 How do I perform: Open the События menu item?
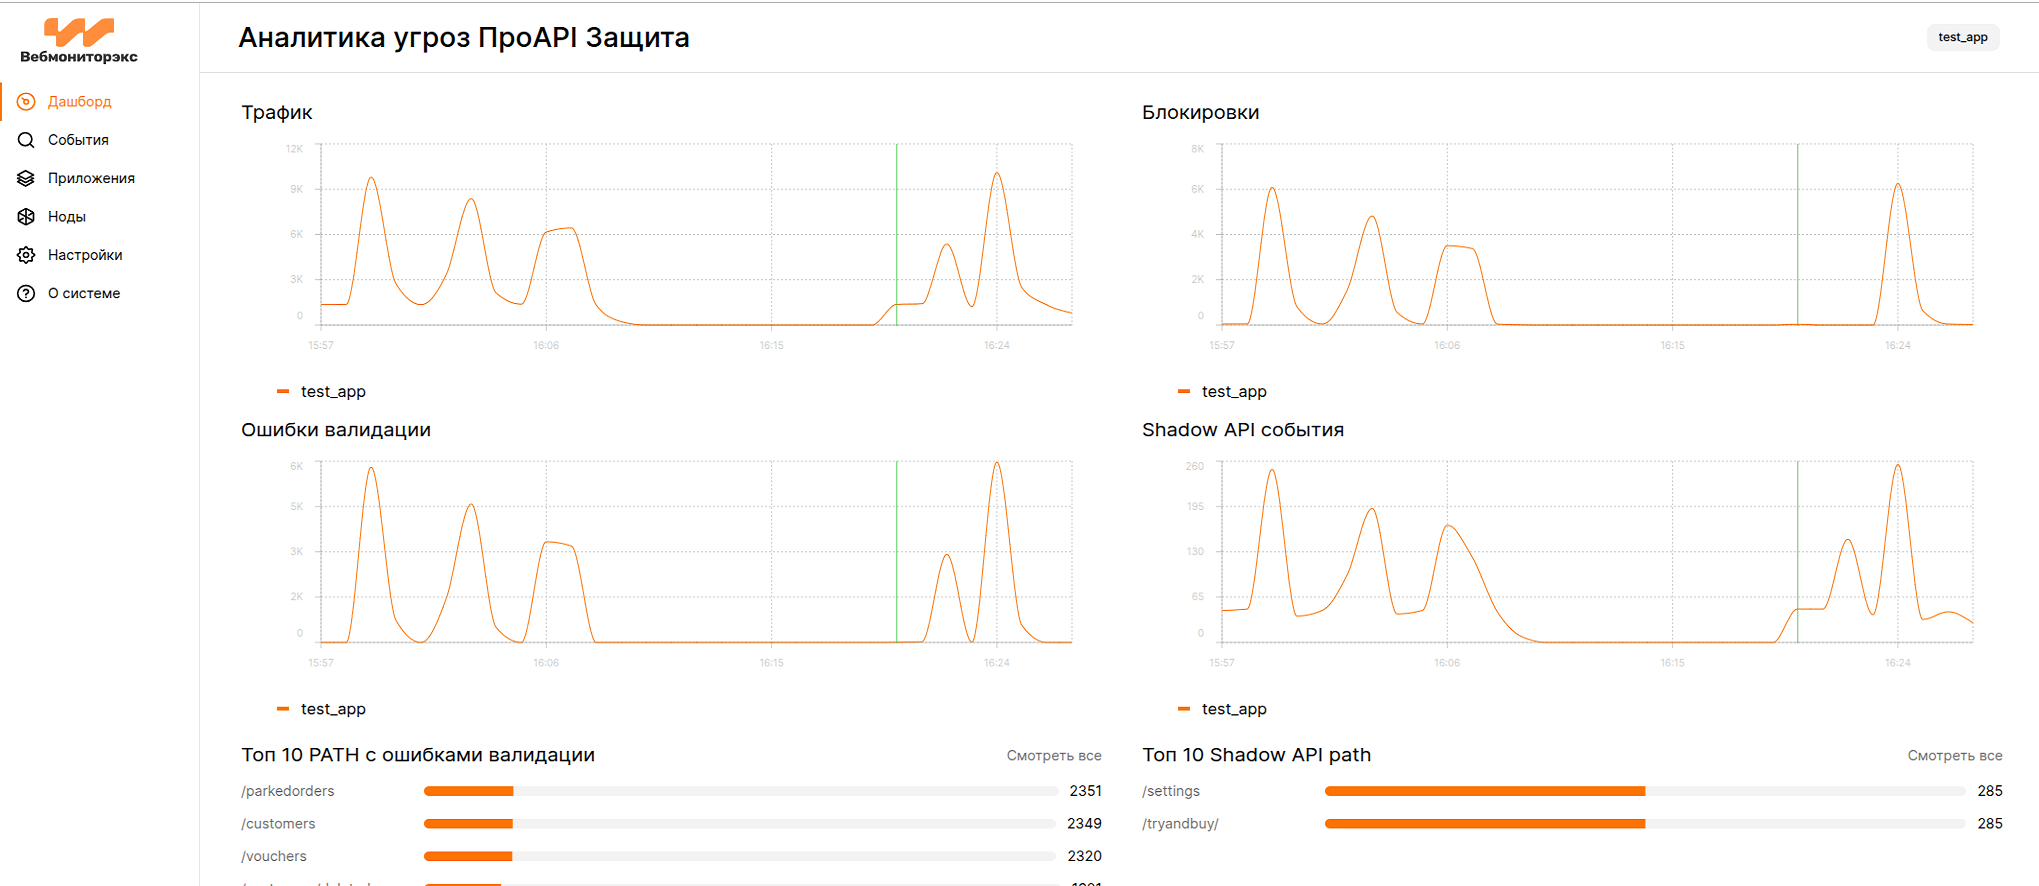click(78, 140)
